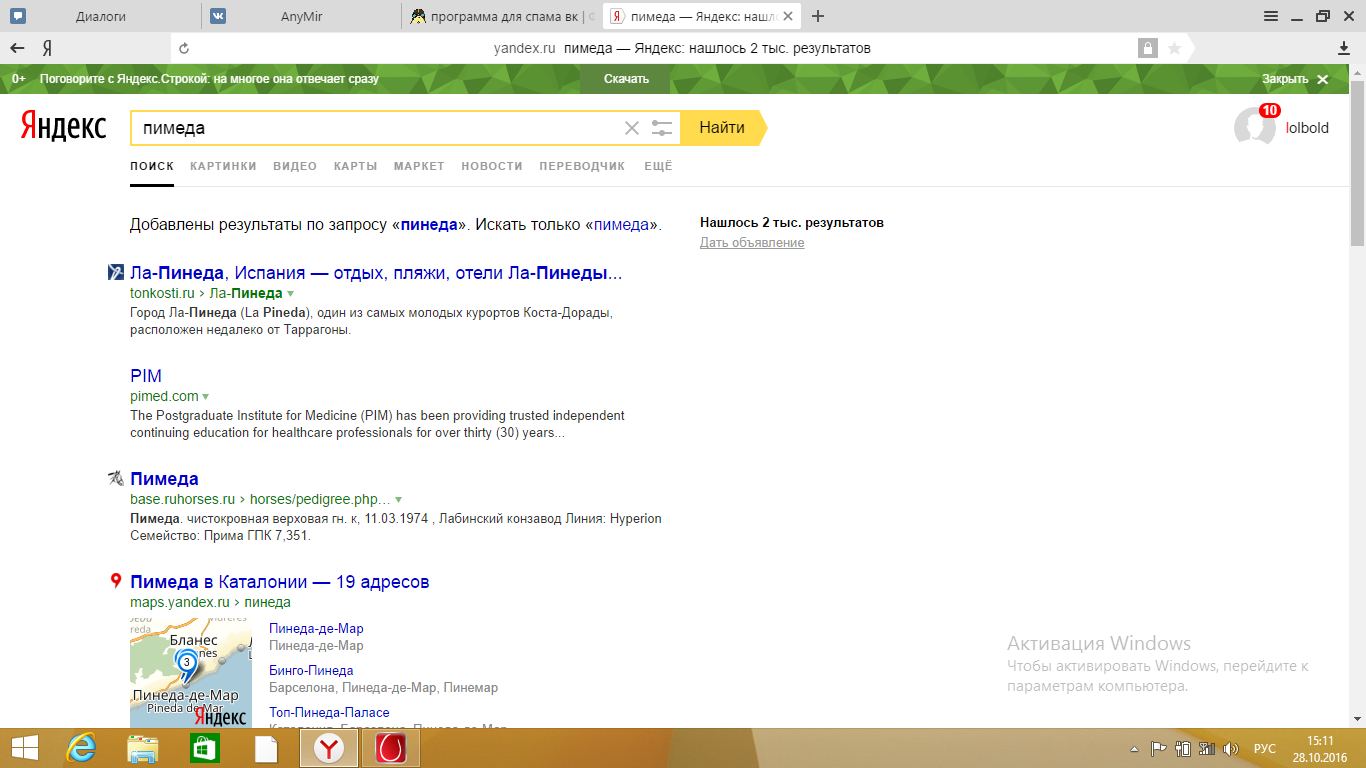The height and width of the screenshot is (768, 1366).
Task: Click the ruhorses favicon beside Пимеда result
Action: pyautogui.click(x=116, y=478)
